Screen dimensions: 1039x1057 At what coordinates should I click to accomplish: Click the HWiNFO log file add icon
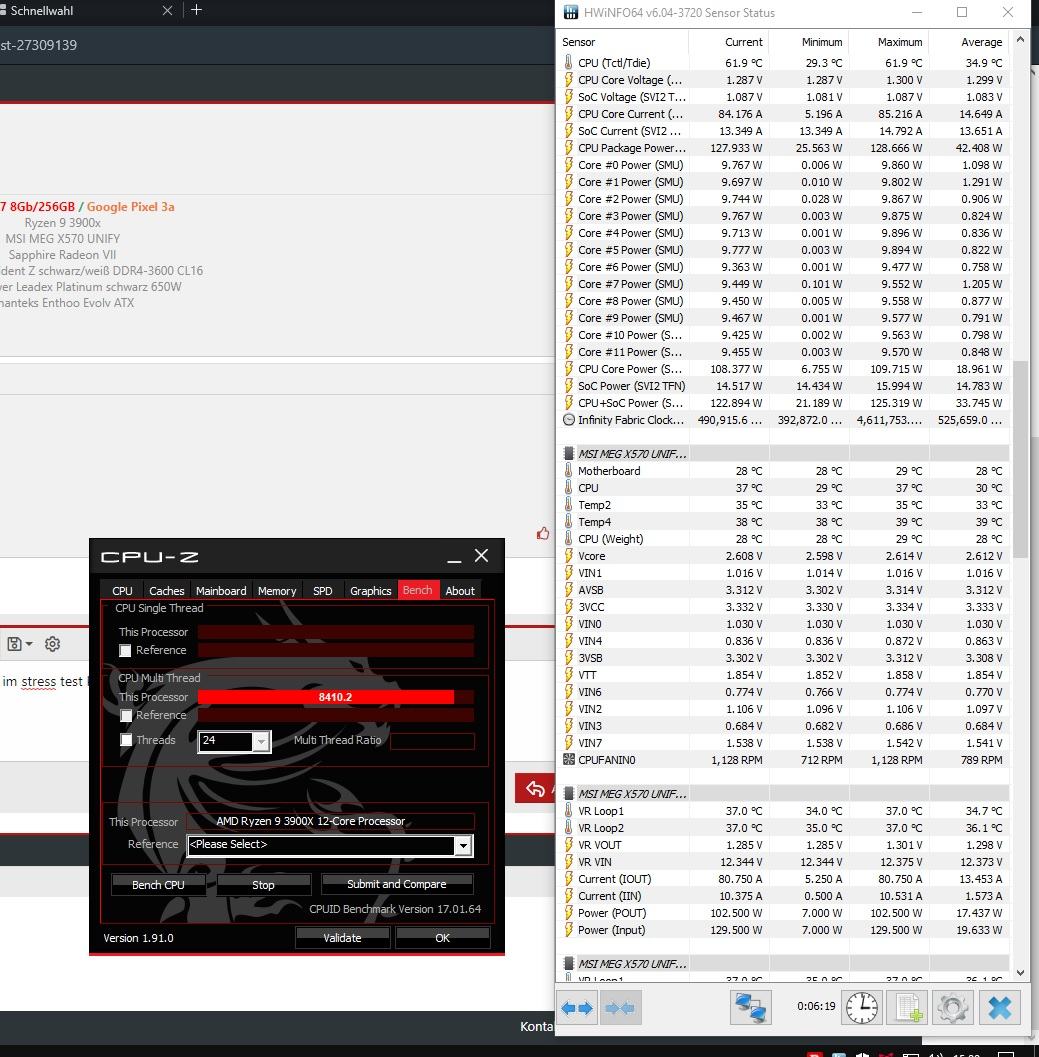pyautogui.click(x=908, y=1008)
